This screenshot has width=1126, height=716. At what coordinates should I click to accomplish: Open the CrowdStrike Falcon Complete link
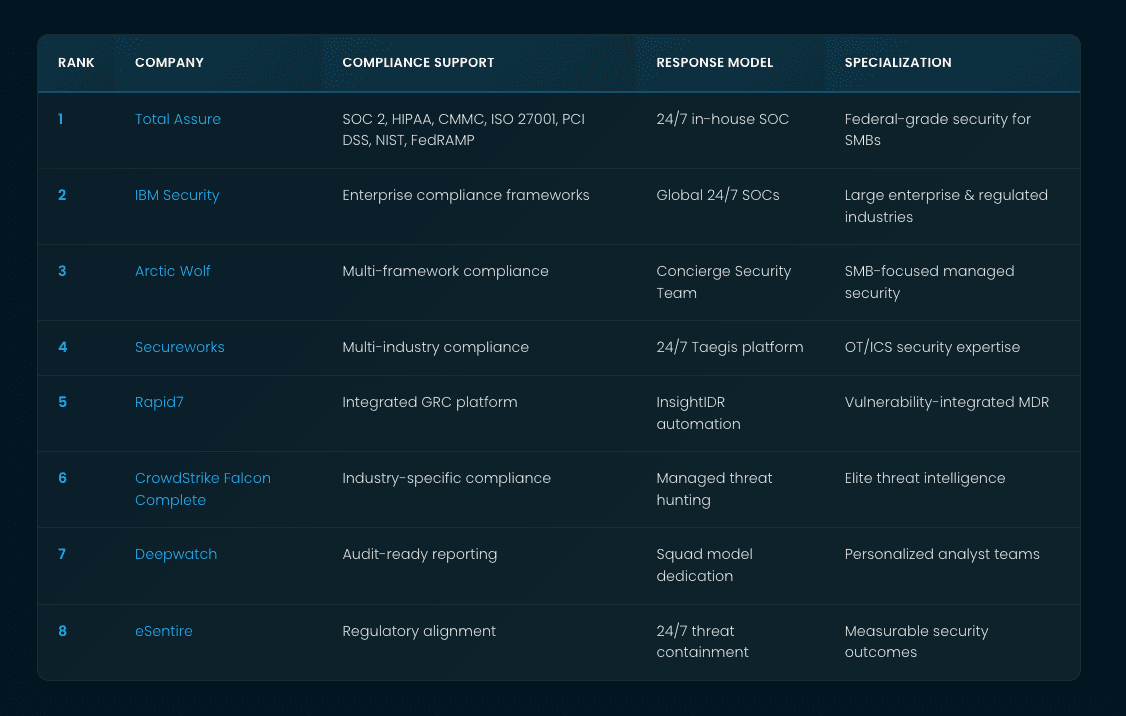[x=202, y=489]
